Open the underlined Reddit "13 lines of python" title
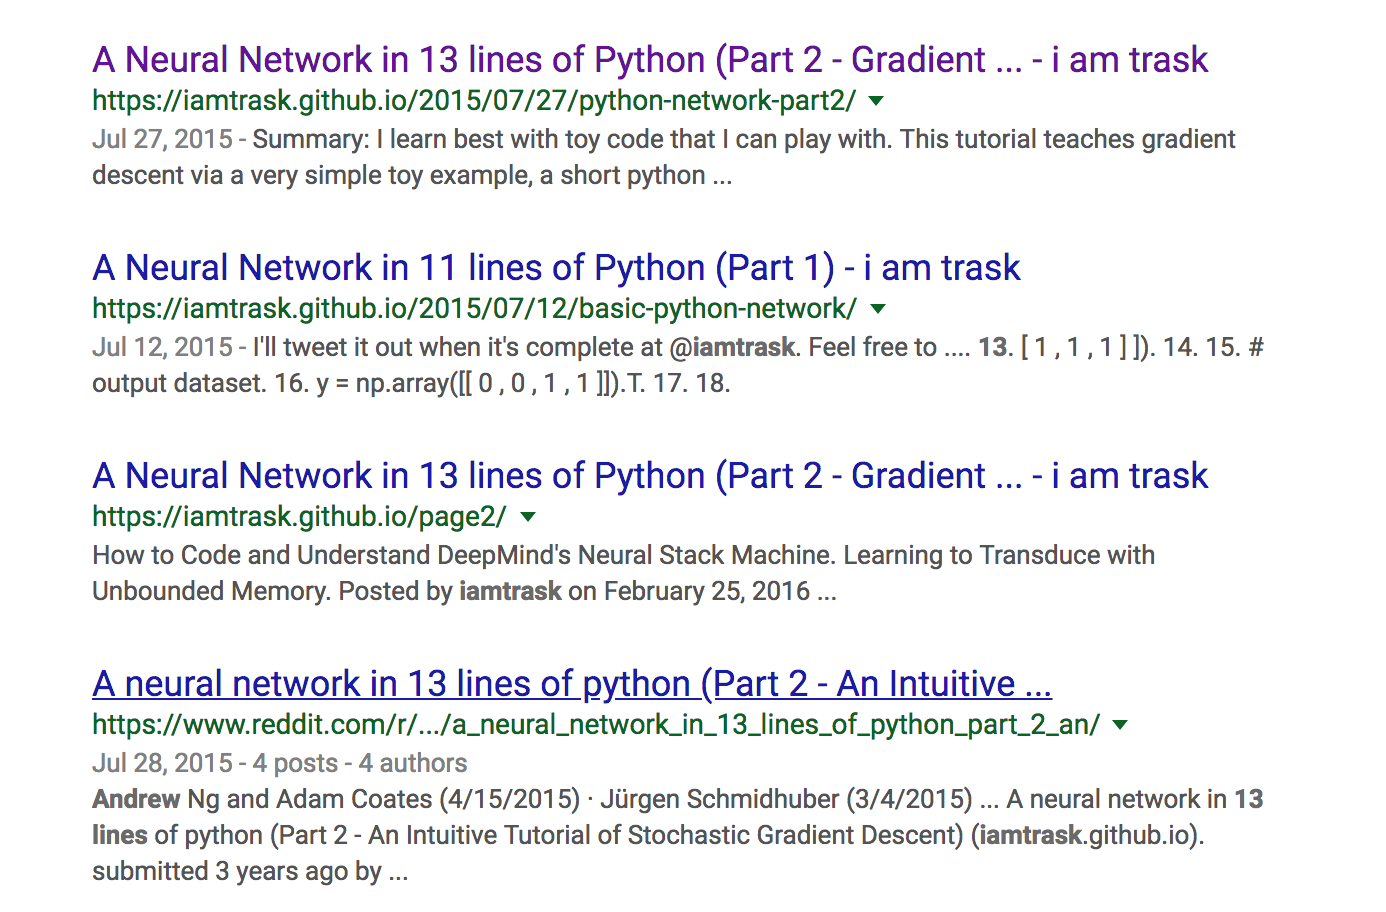The image size is (1386, 912). pos(571,684)
